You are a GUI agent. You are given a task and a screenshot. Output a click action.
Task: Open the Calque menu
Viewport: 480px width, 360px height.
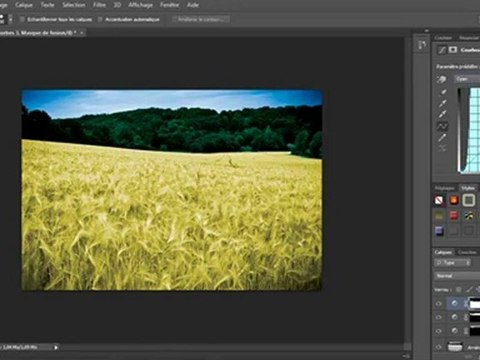[24, 5]
